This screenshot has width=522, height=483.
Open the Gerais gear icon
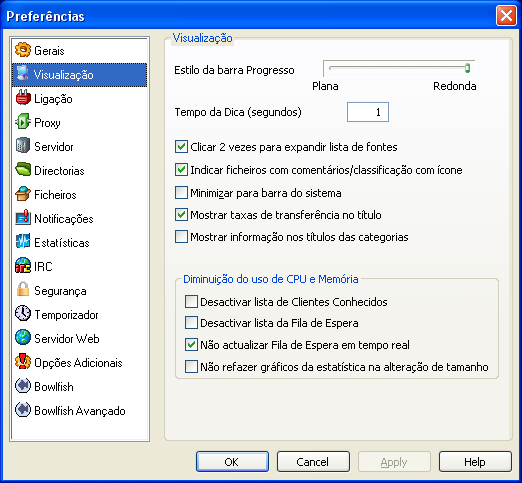[23, 50]
